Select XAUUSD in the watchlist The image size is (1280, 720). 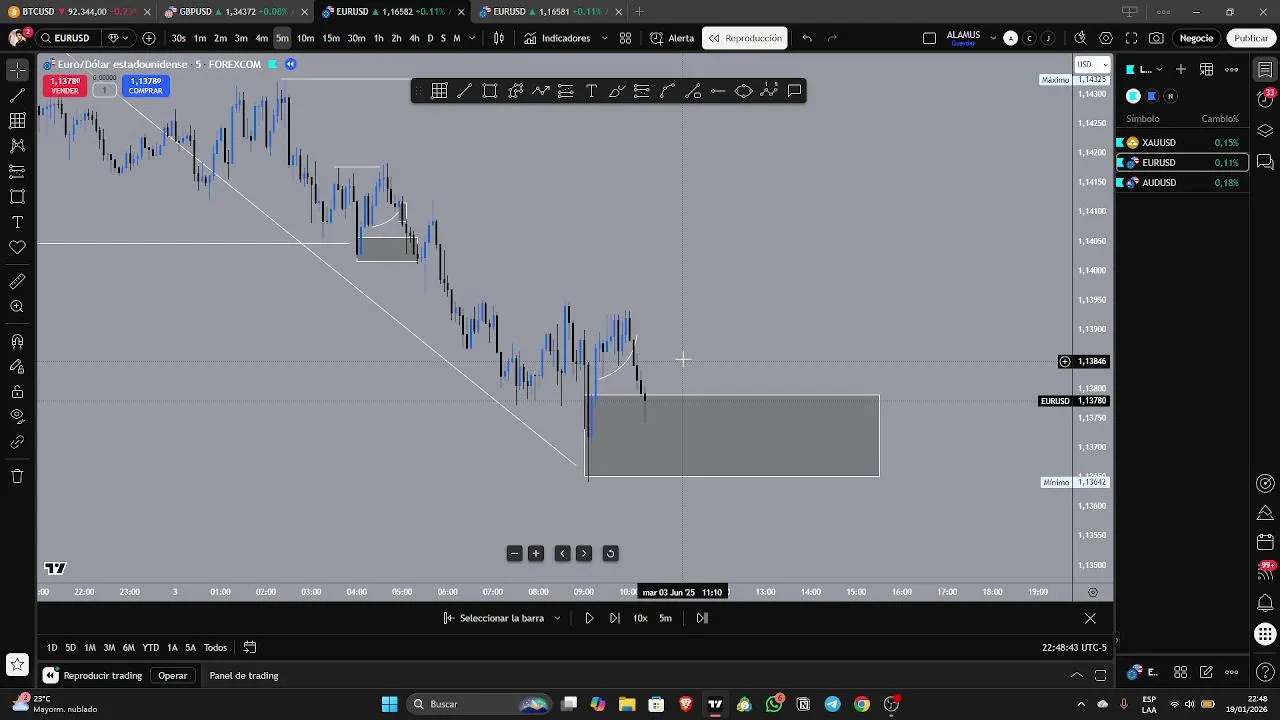coord(1182,143)
